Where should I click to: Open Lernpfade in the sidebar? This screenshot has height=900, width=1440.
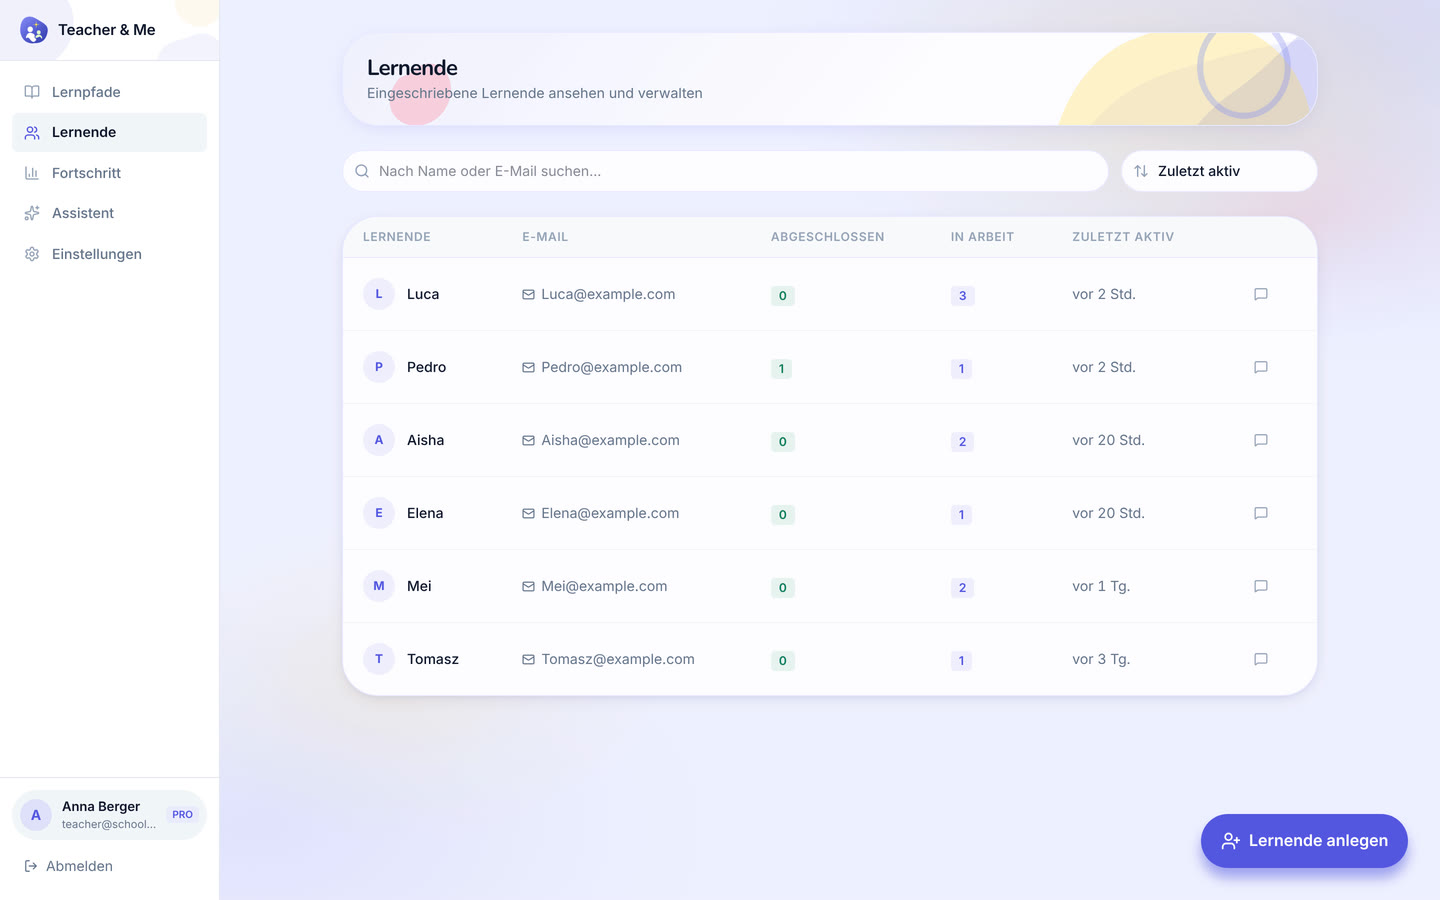click(109, 92)
